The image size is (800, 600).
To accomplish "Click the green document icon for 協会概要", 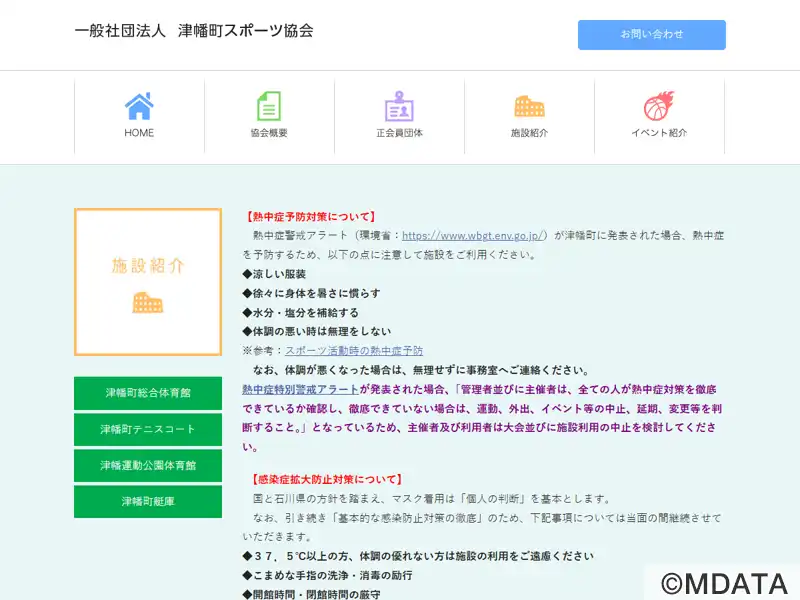I will pyautogui.click(x=269, y=106).
